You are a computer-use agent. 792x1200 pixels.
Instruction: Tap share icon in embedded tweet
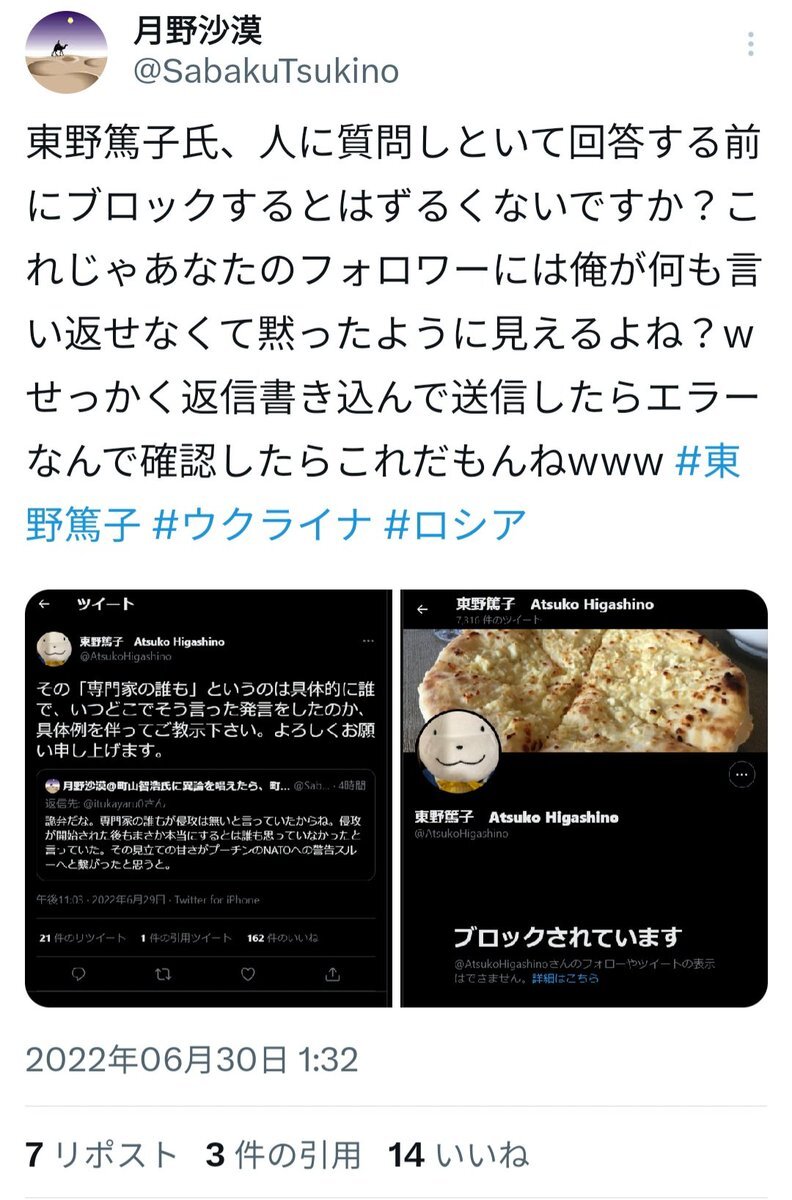[333, 973]
